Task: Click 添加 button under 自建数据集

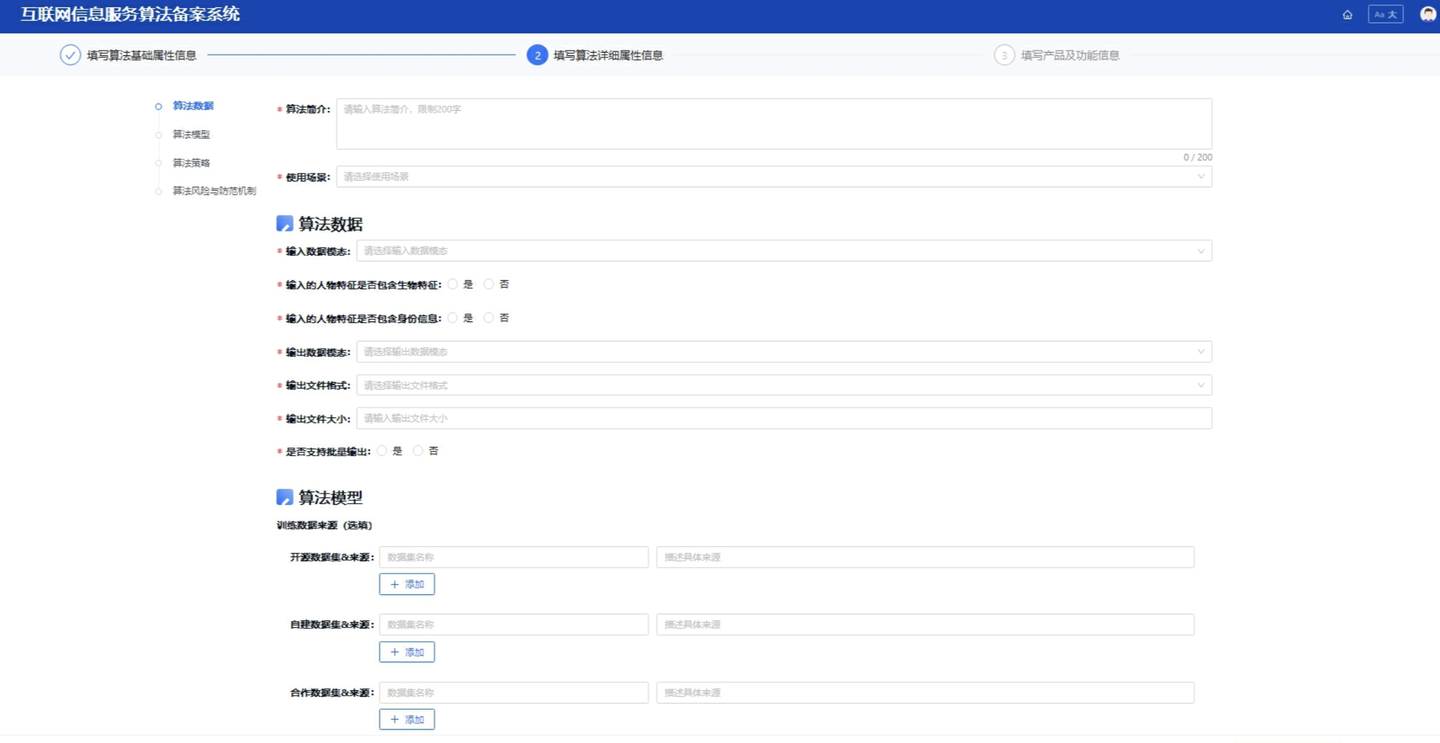Action: point(407,652)
